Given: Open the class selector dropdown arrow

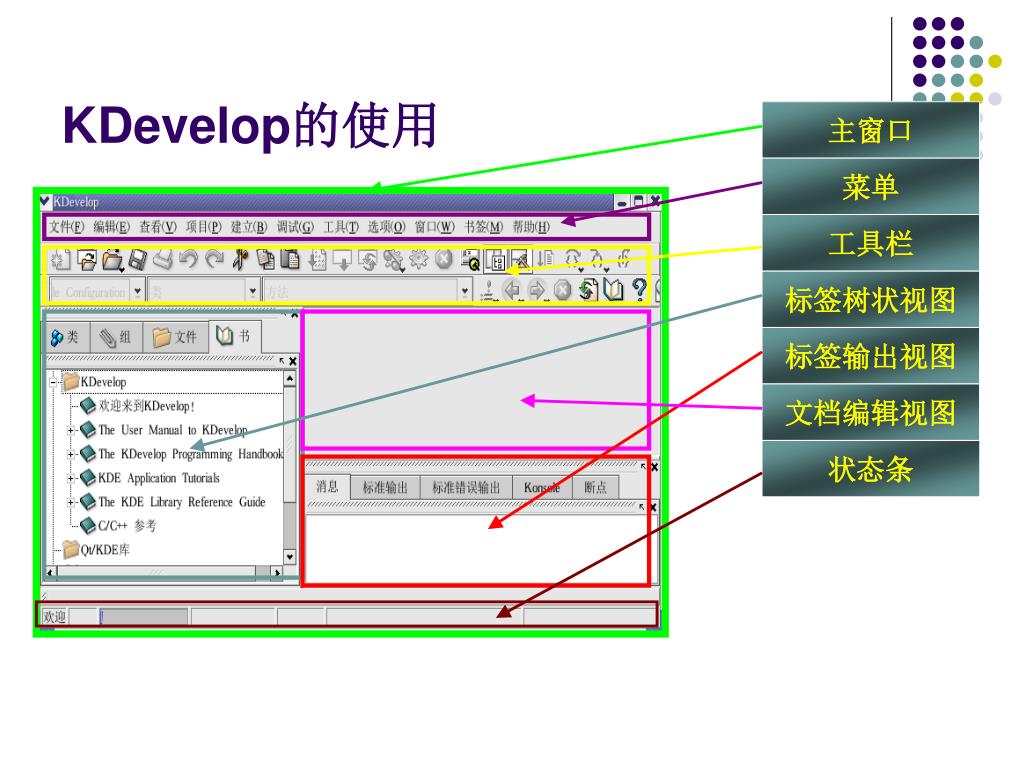Looking at the screenshot, I should (x=253, y=291).
